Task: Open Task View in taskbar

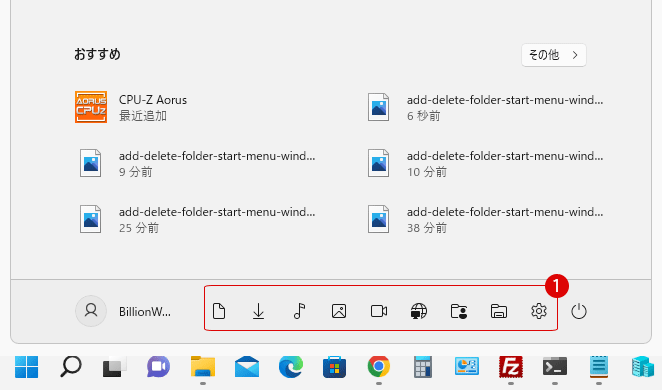Action: click(114, 367)
